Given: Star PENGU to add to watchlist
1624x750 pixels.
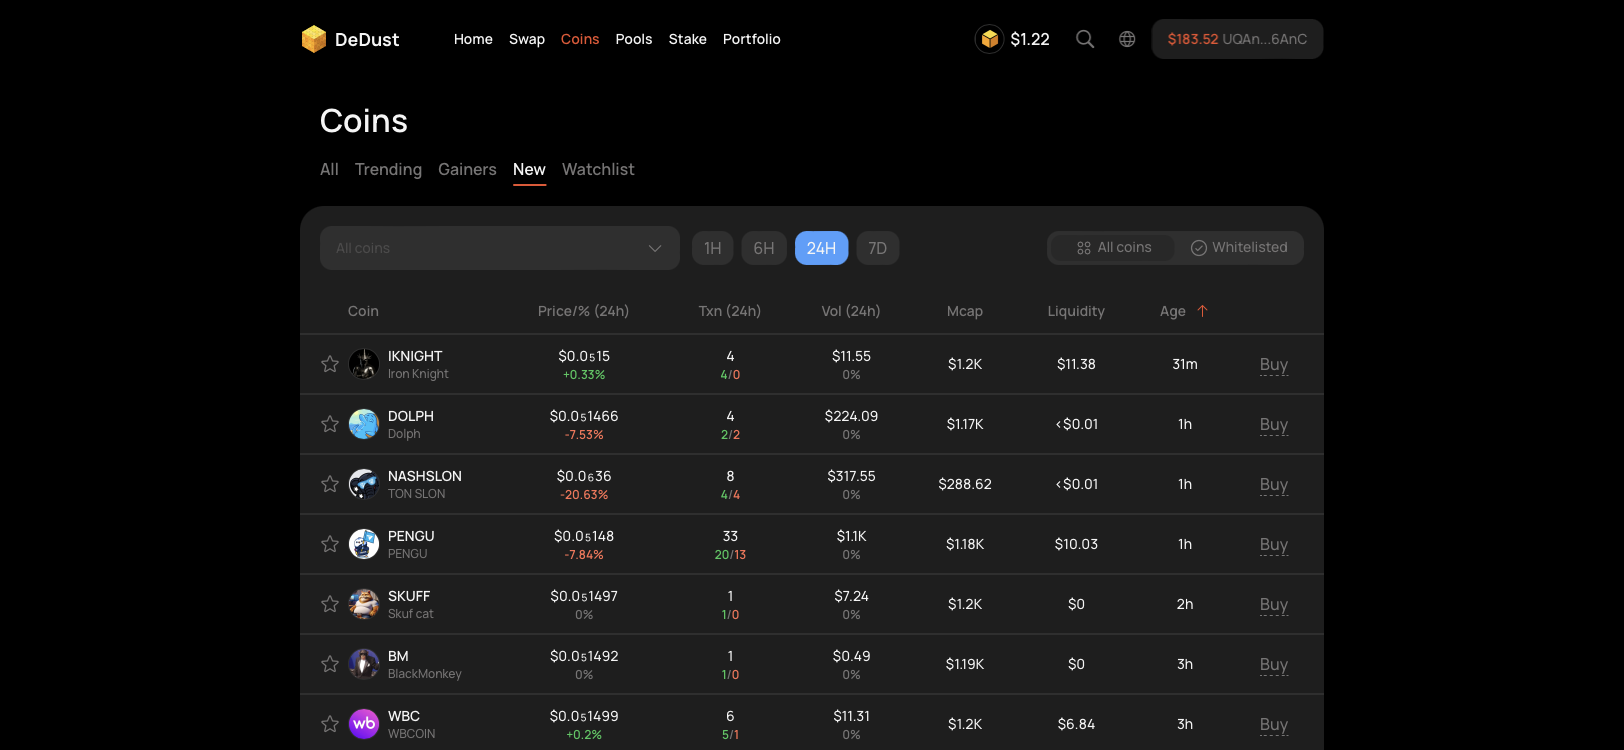Looking at the screenshot, I should (x=330, y=544).
